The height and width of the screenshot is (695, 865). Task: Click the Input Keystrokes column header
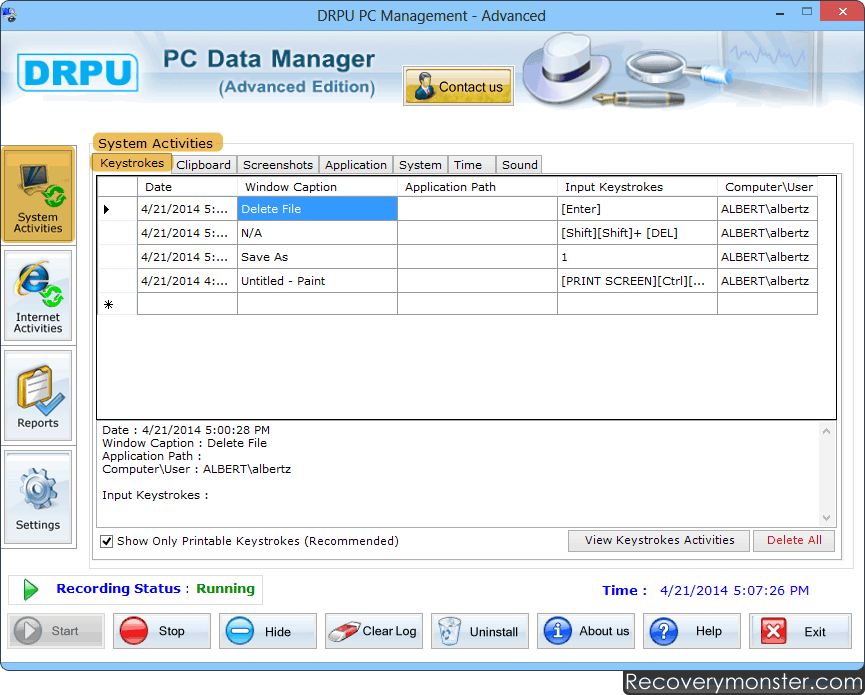coord(637,187)
